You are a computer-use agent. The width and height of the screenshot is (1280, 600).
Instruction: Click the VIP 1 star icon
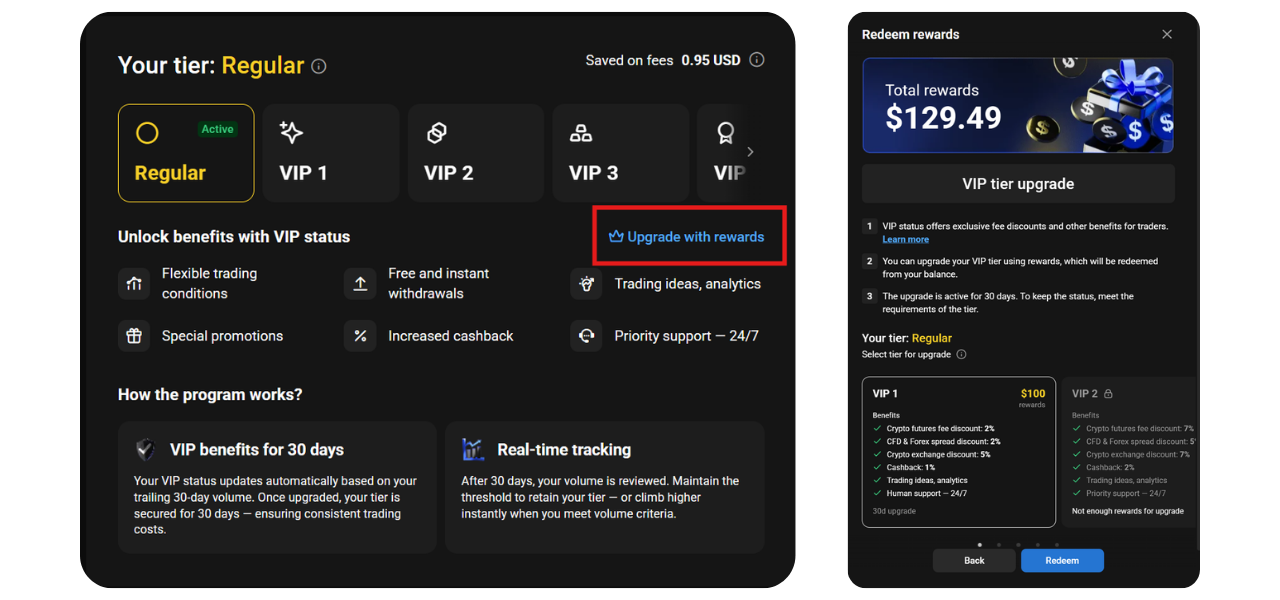[x=291, y=132]
